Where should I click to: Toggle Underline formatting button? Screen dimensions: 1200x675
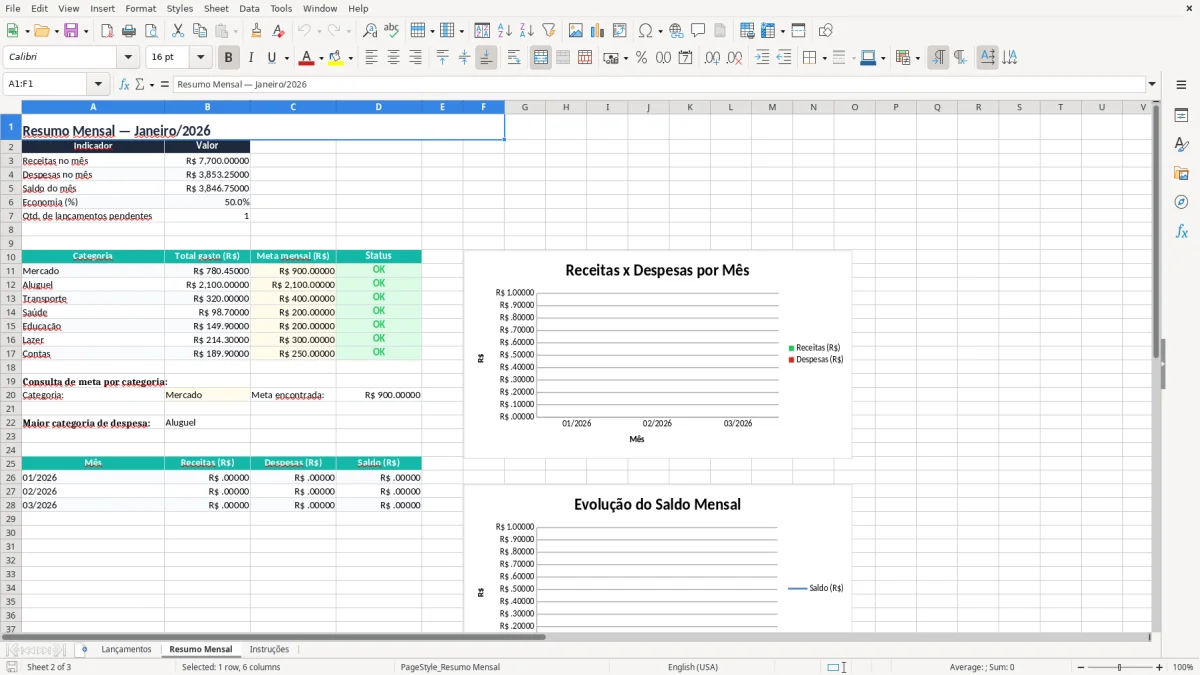[x=271, y=58]
